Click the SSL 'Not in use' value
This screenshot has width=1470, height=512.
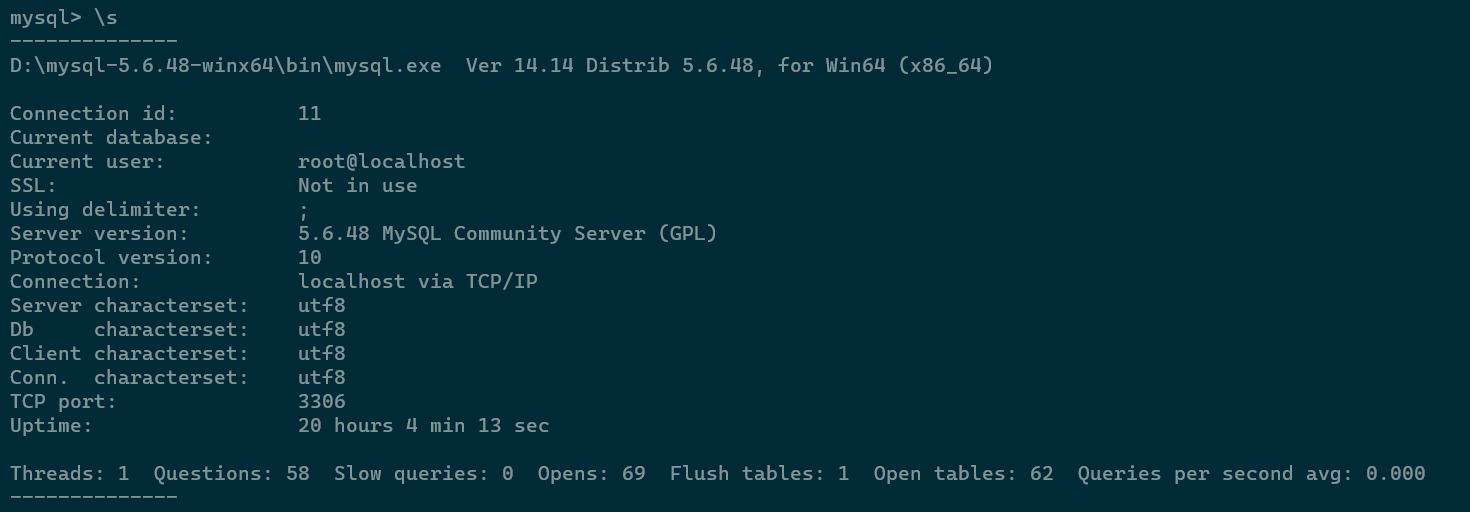click(x=357, y=186)
